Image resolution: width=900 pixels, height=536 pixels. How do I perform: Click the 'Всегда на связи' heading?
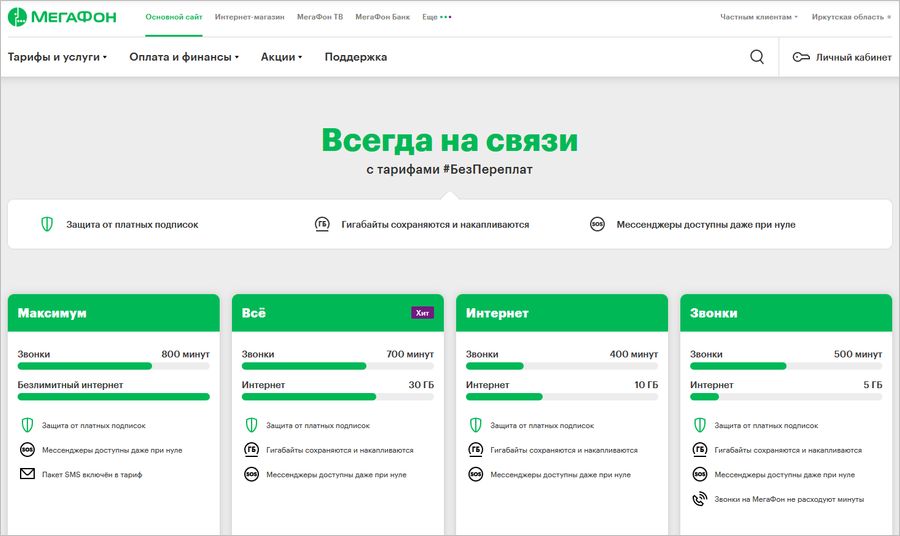pos(449,141)
